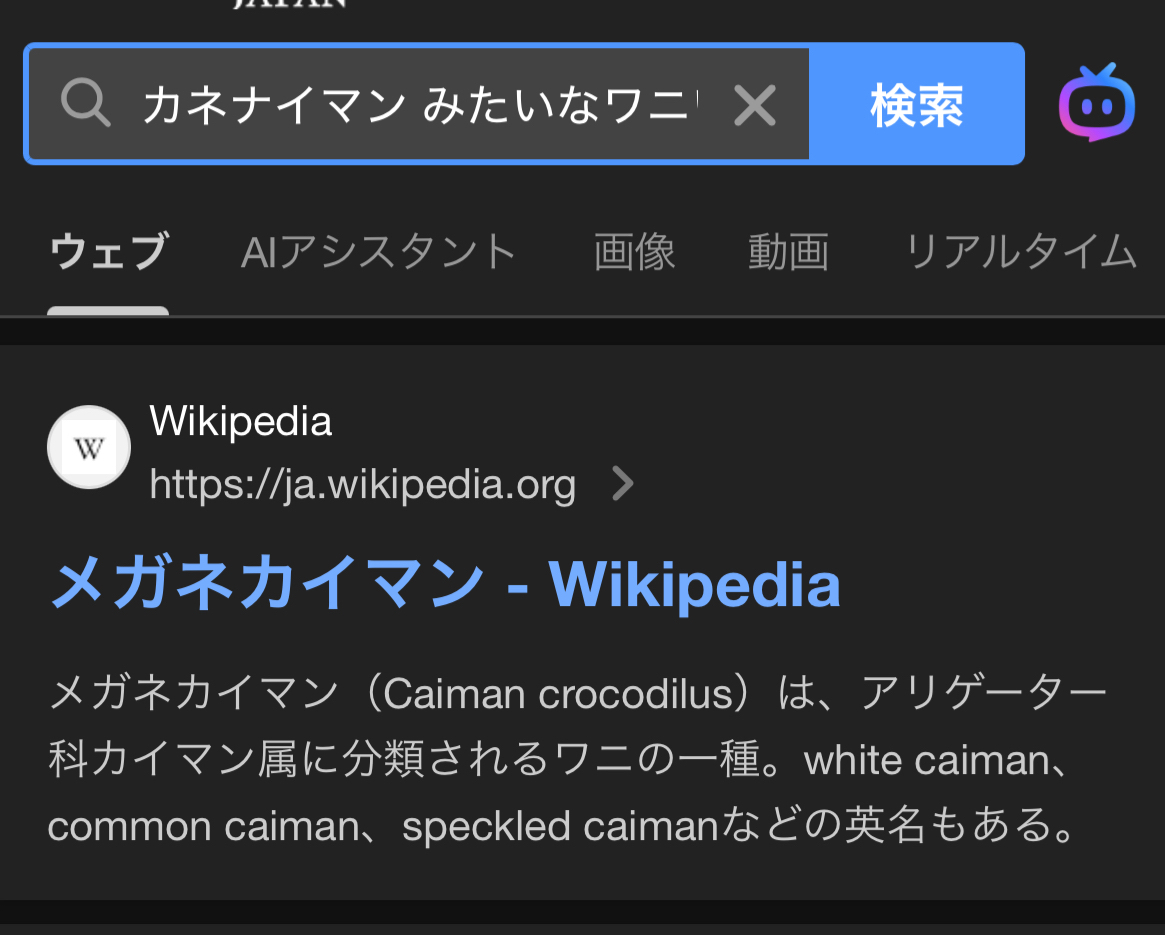Click the Wikipedia favicon circle
Image resolution: width=1165 pixels, height=935 pixels.
click(89, 448)
